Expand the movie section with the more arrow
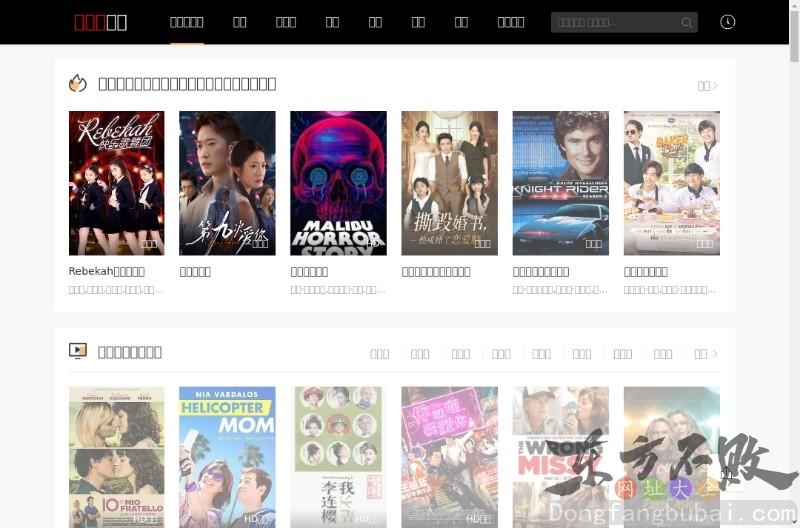The width and height of the screenshot is (800, 528). (706, 353)
